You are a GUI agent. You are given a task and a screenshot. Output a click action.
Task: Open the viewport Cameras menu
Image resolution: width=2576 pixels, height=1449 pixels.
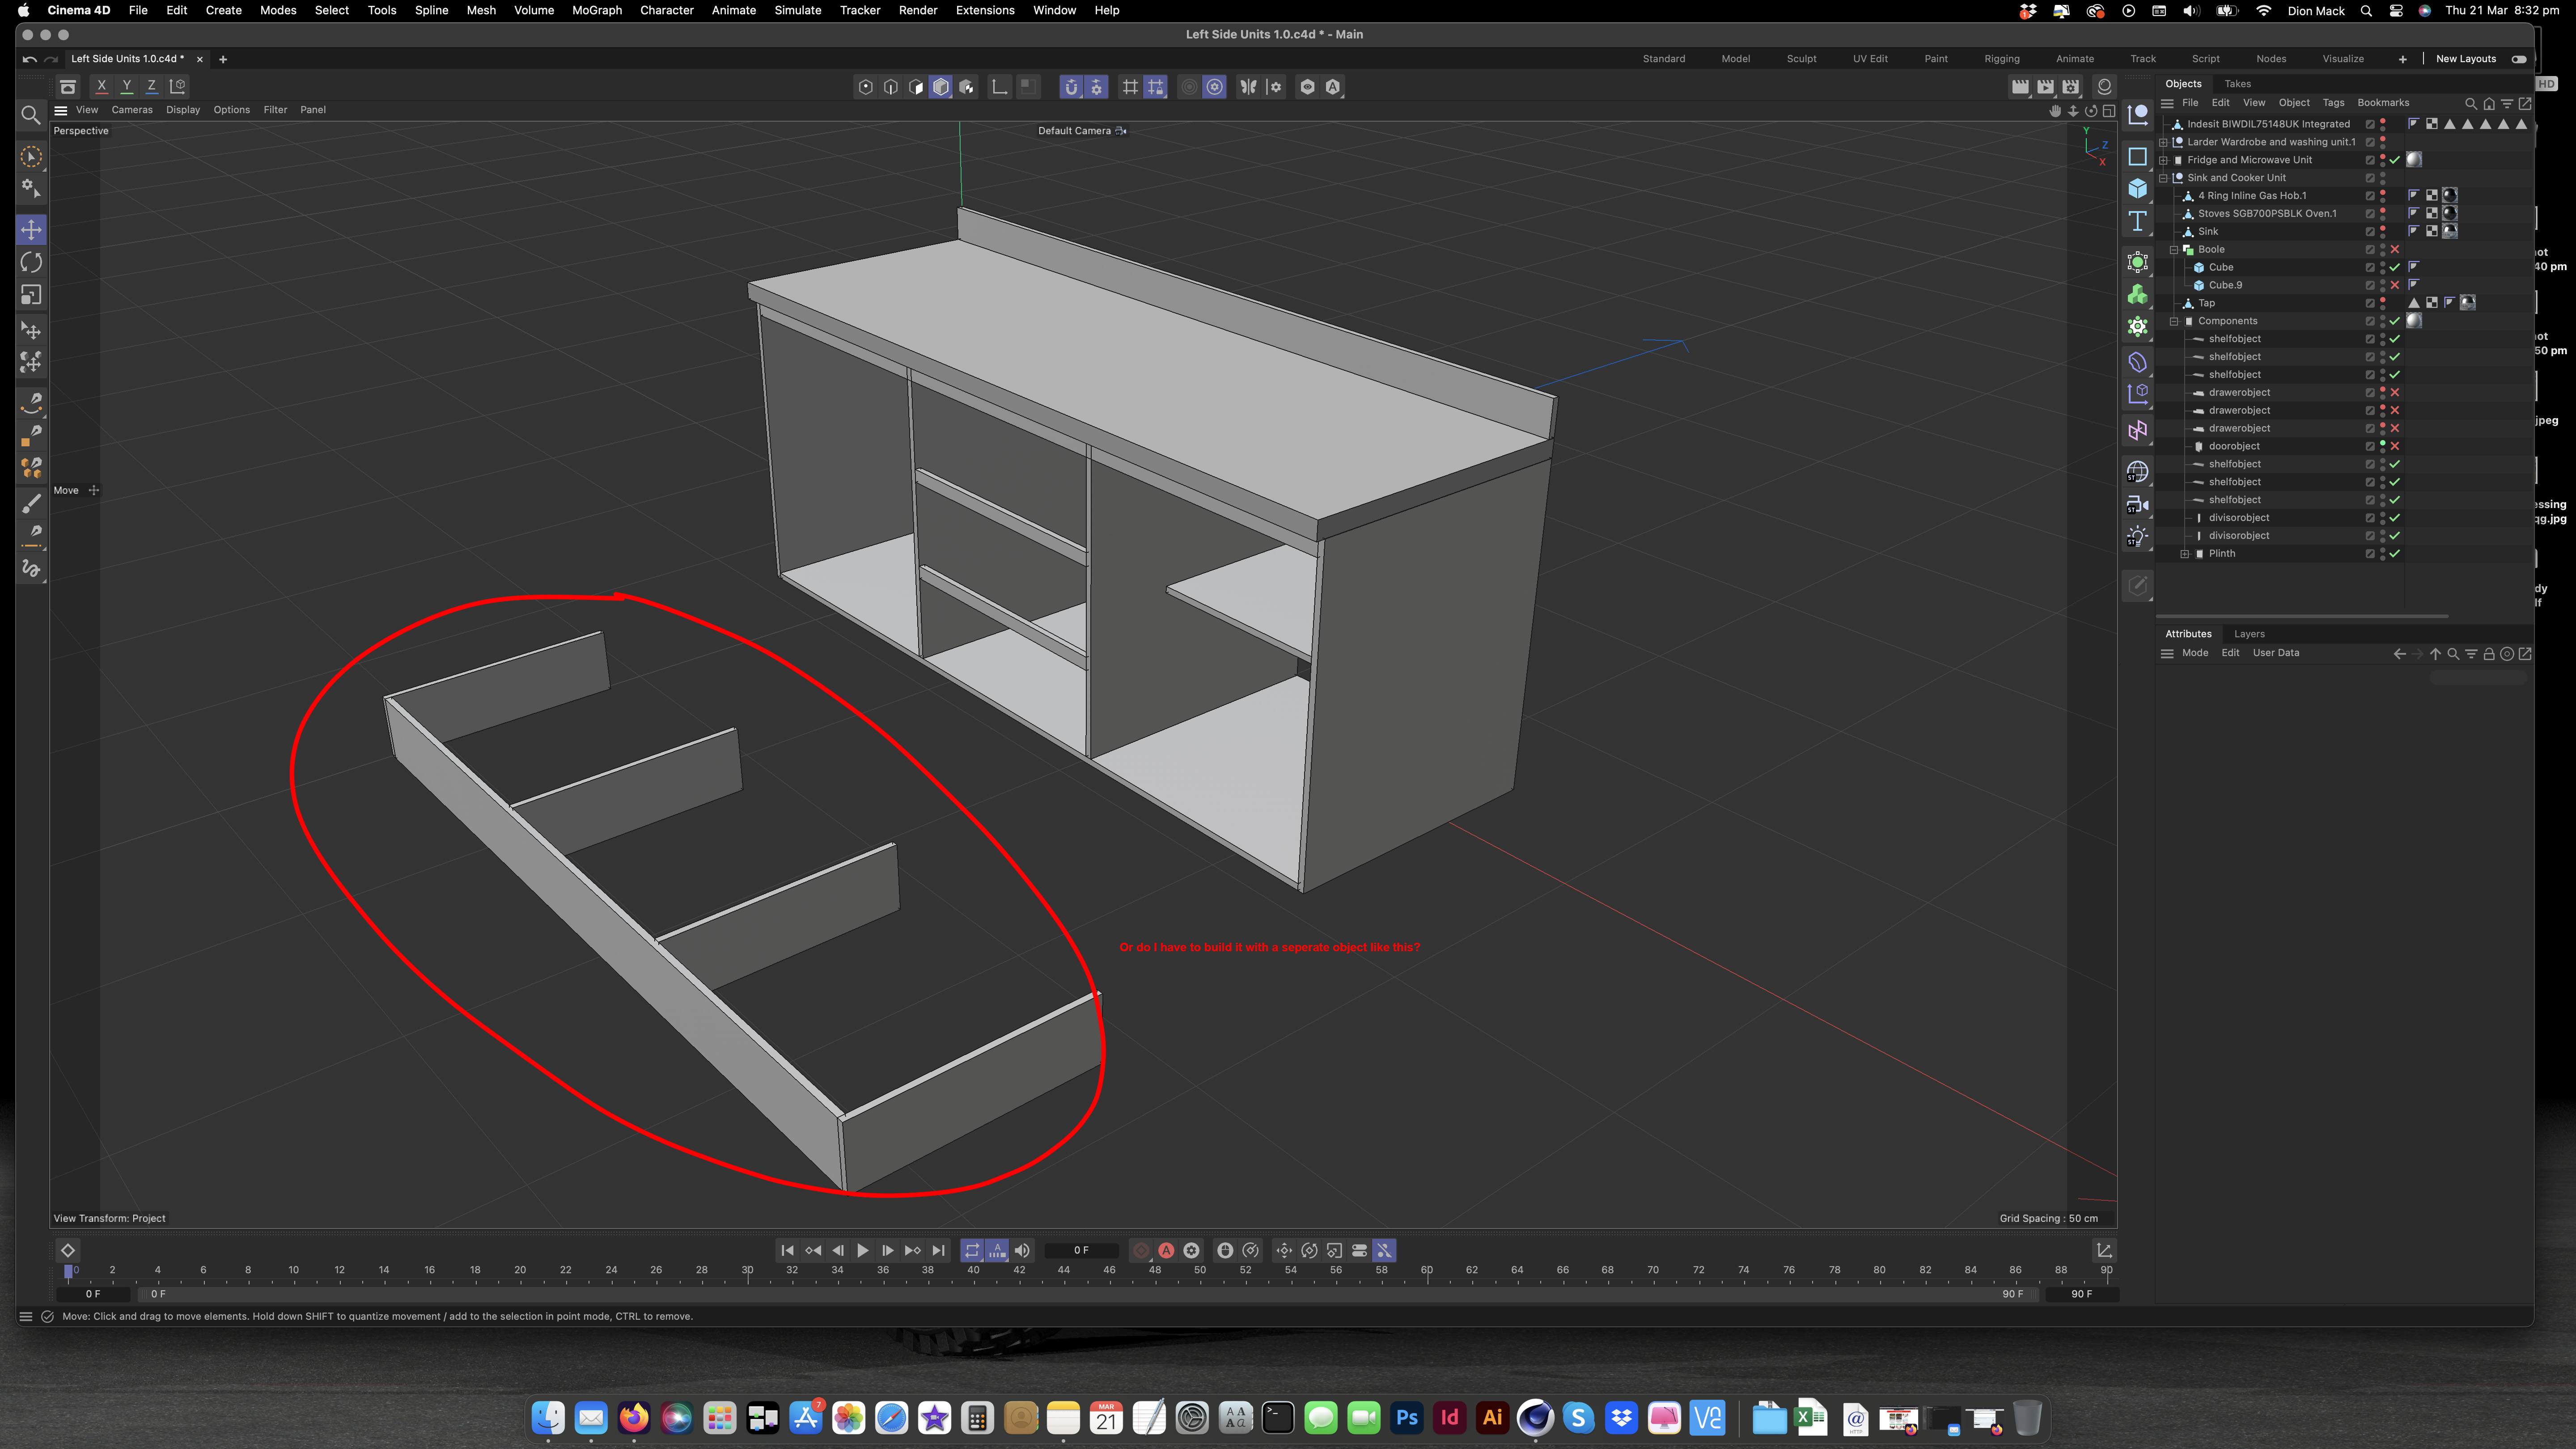[x=132, y=110]
